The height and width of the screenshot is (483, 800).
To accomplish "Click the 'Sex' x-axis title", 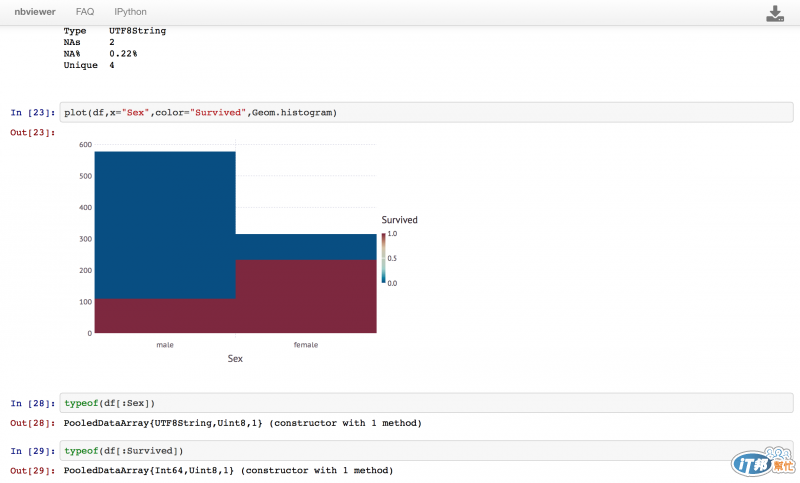I will pyautogui.click(x=235, y=359).
